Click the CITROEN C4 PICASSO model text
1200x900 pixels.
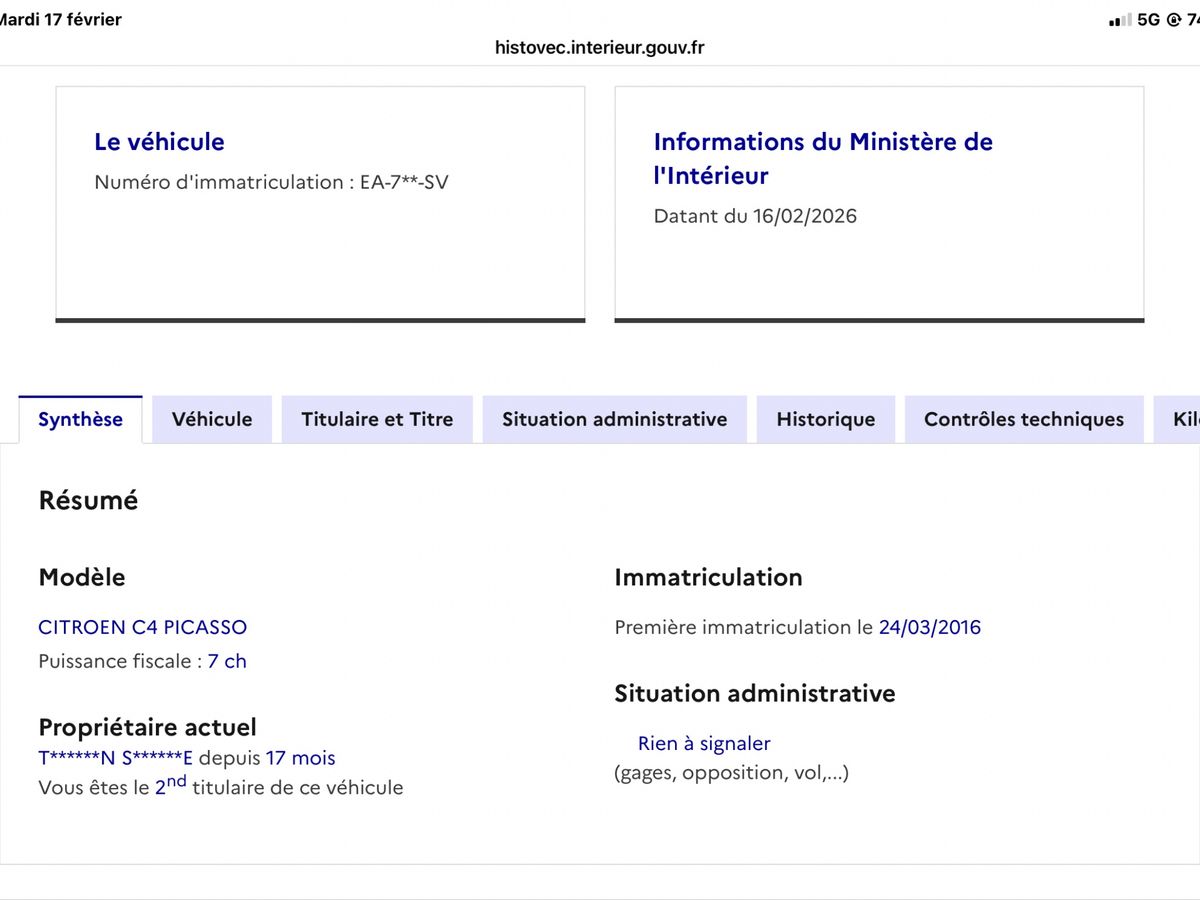pos(142,627)
